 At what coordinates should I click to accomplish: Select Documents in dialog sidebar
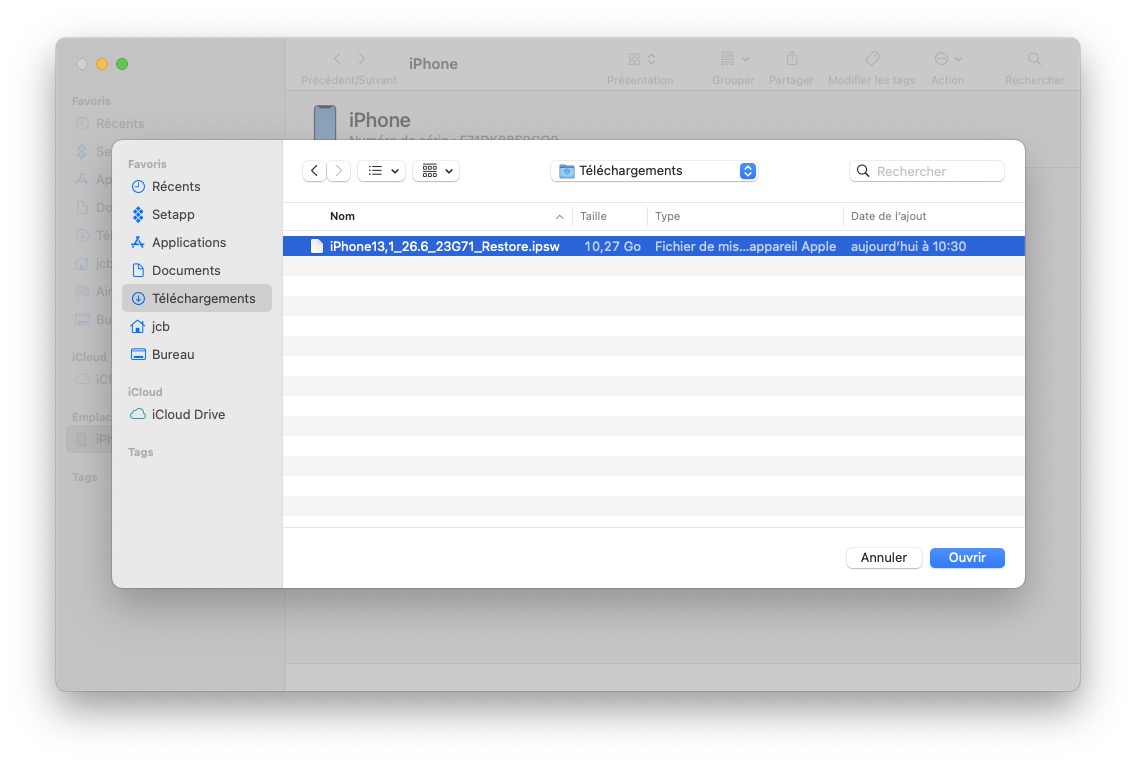pyautogui.click(x=197, y=270)
